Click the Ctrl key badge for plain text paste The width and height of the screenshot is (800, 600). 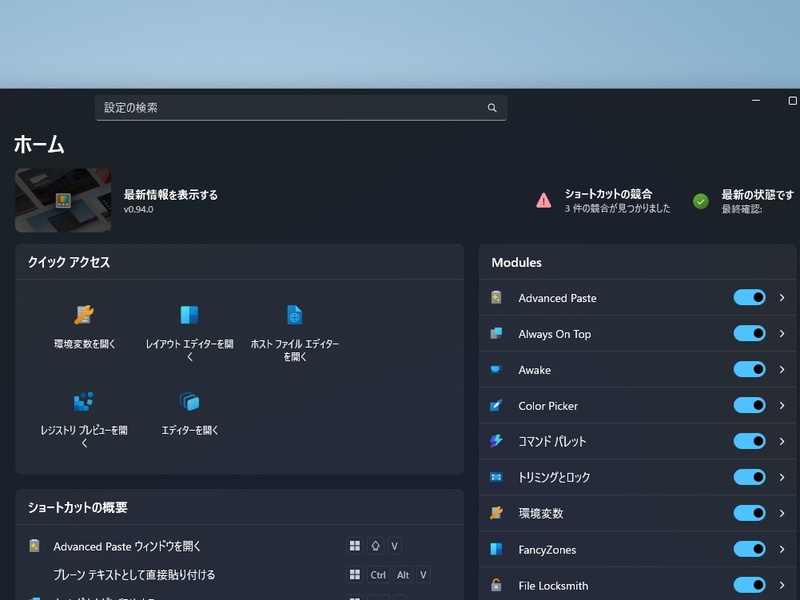click(378, 575)
